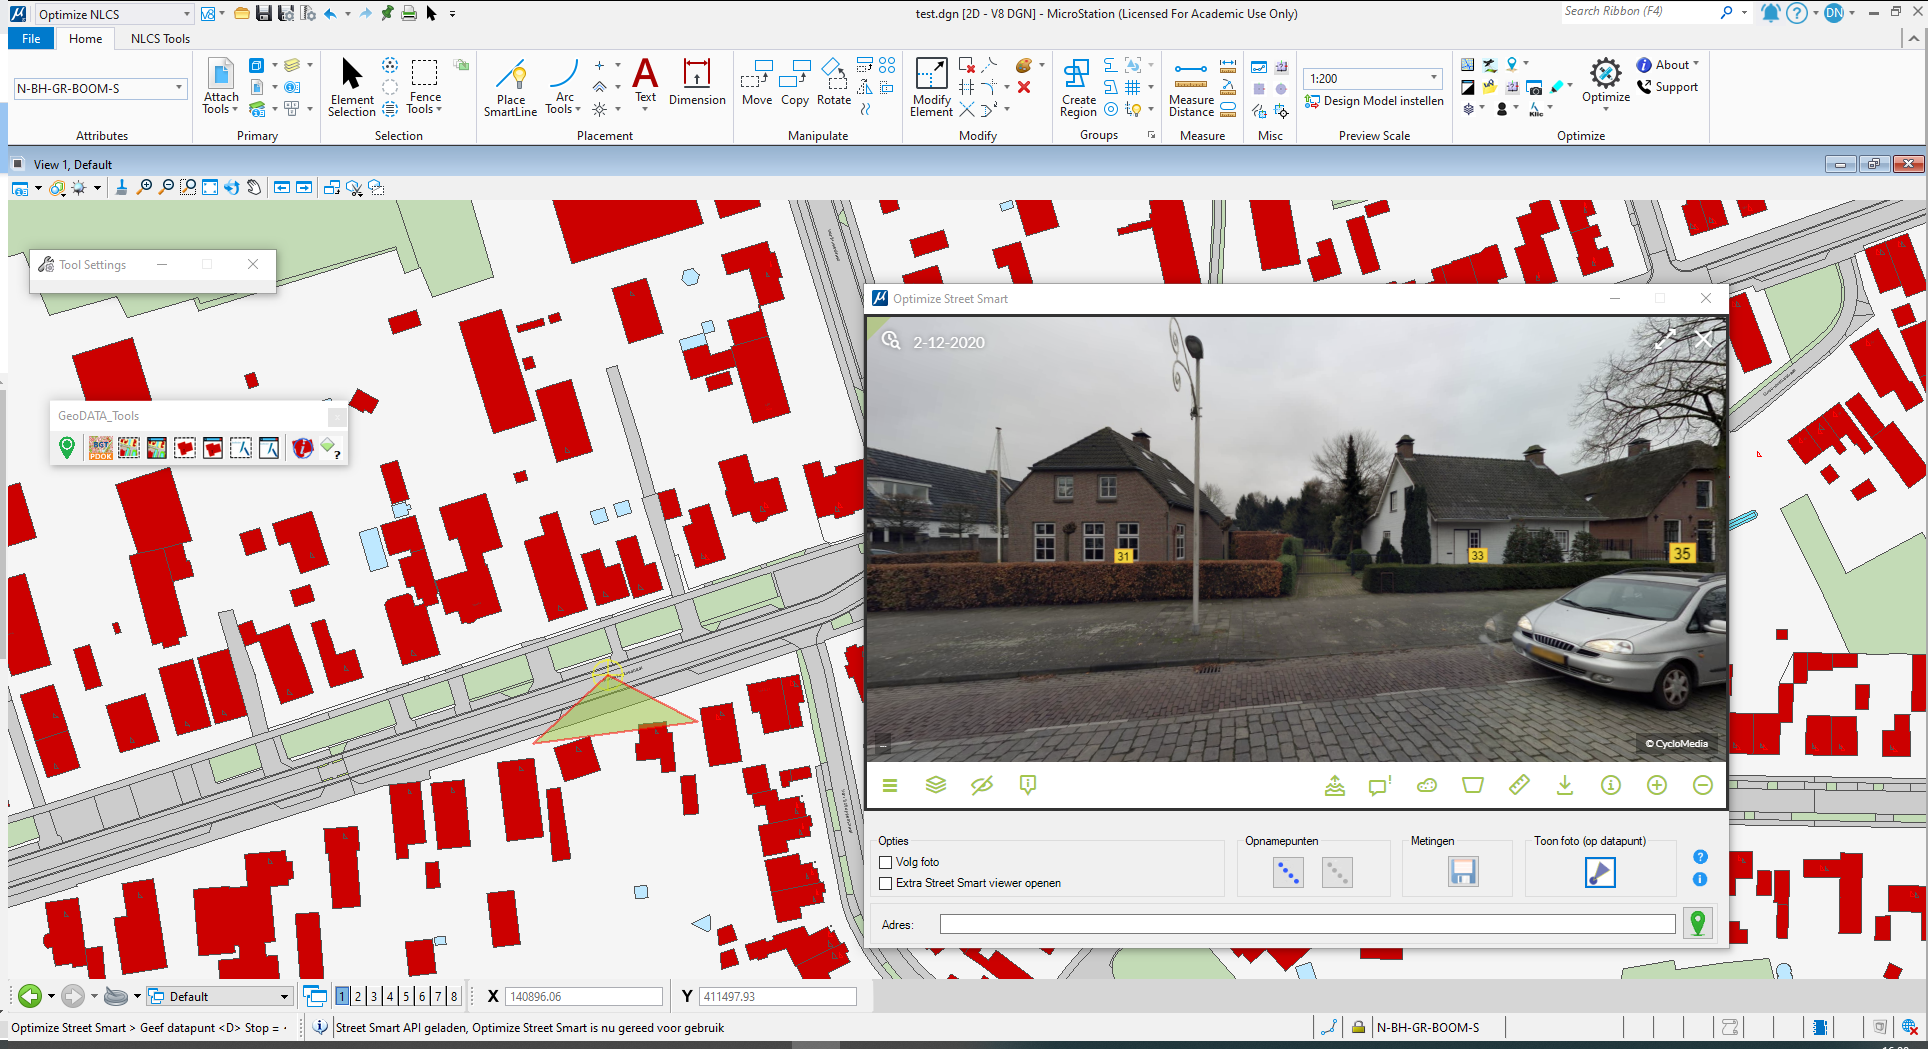The width and height of the screenshot is (1928, 1049).
Task: Open the Street Smart layers icon
Action: pyautogui.click(x=936, y=785)
